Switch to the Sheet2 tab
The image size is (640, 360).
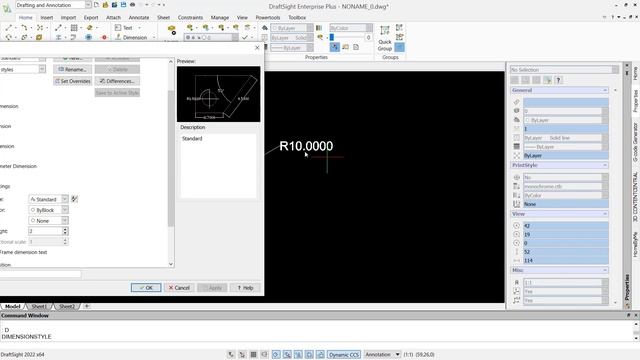67,306
